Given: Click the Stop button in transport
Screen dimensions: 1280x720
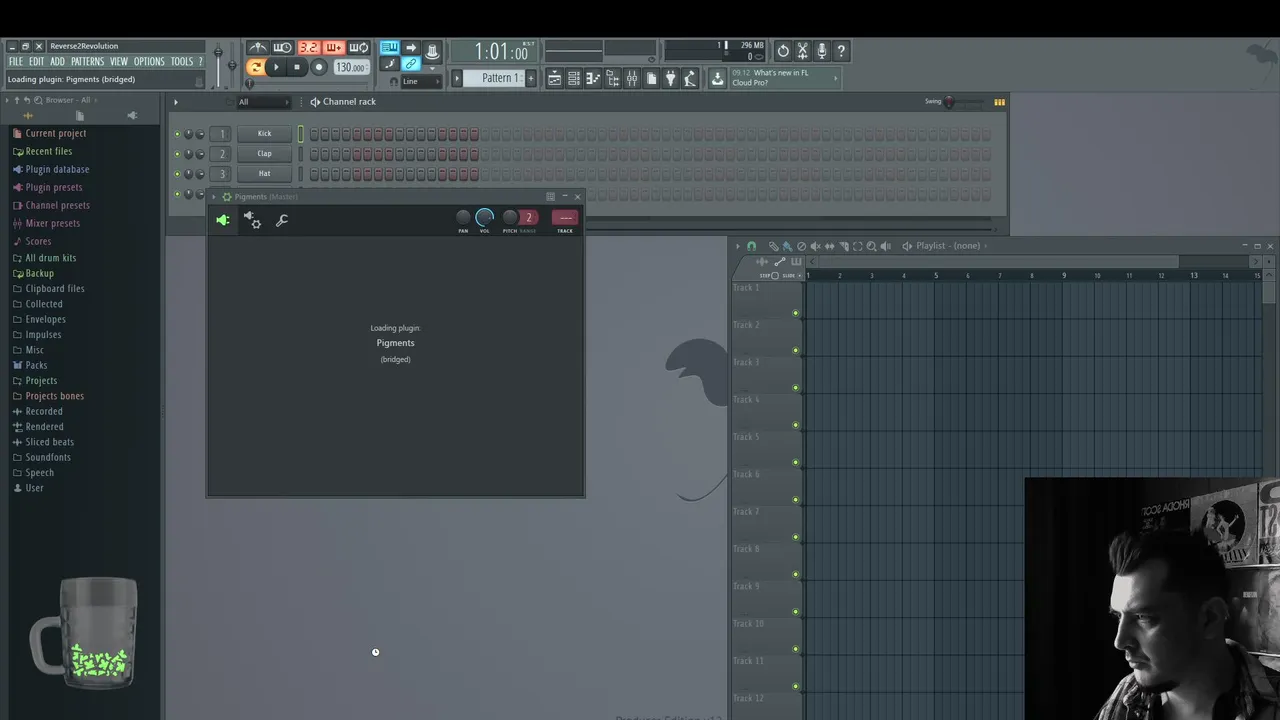Looking at the screenshot, I should coord(297,67).
